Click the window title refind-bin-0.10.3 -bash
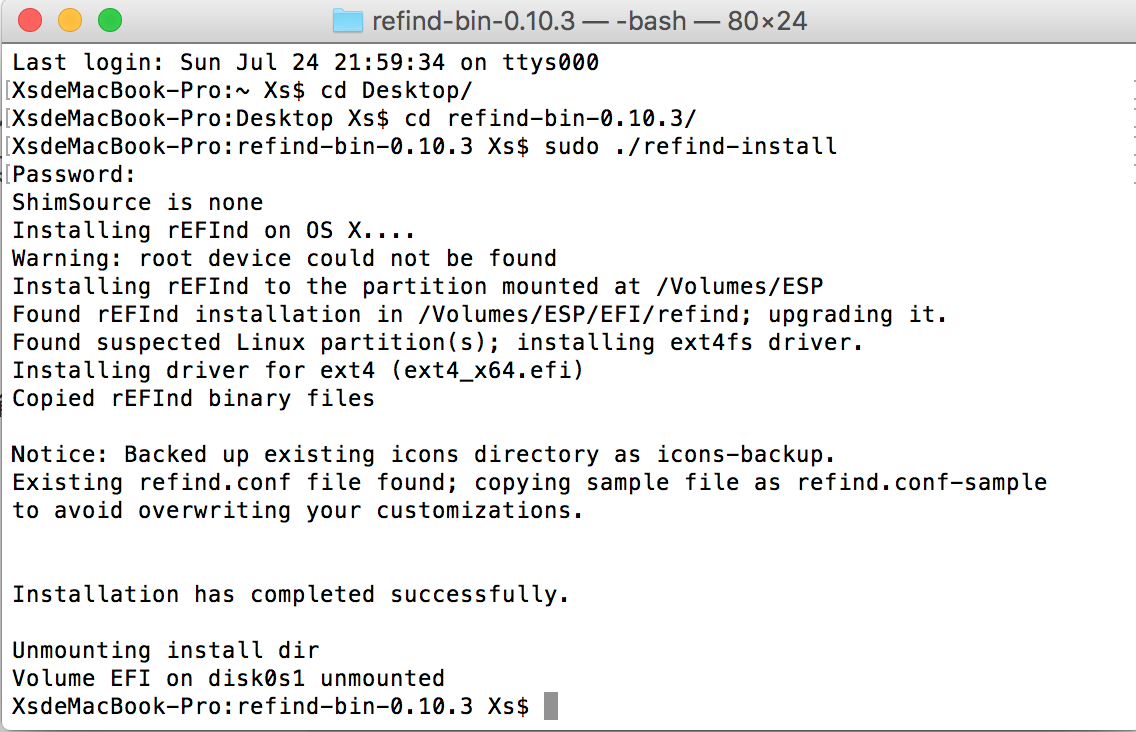 click(589, 21)
